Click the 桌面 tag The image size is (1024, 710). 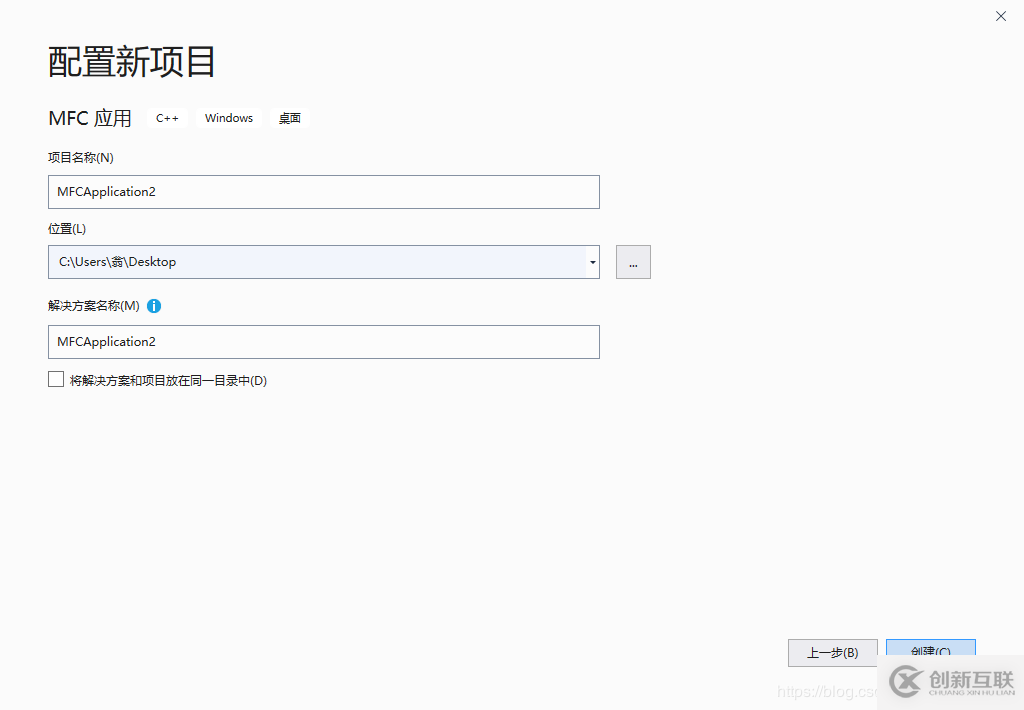pyautogui.click(x=289, y=118)
